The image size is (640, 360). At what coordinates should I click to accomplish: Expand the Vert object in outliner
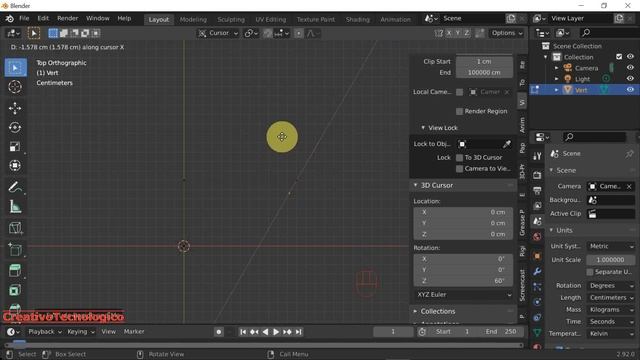pyautogui.click(x=556, y=90)
